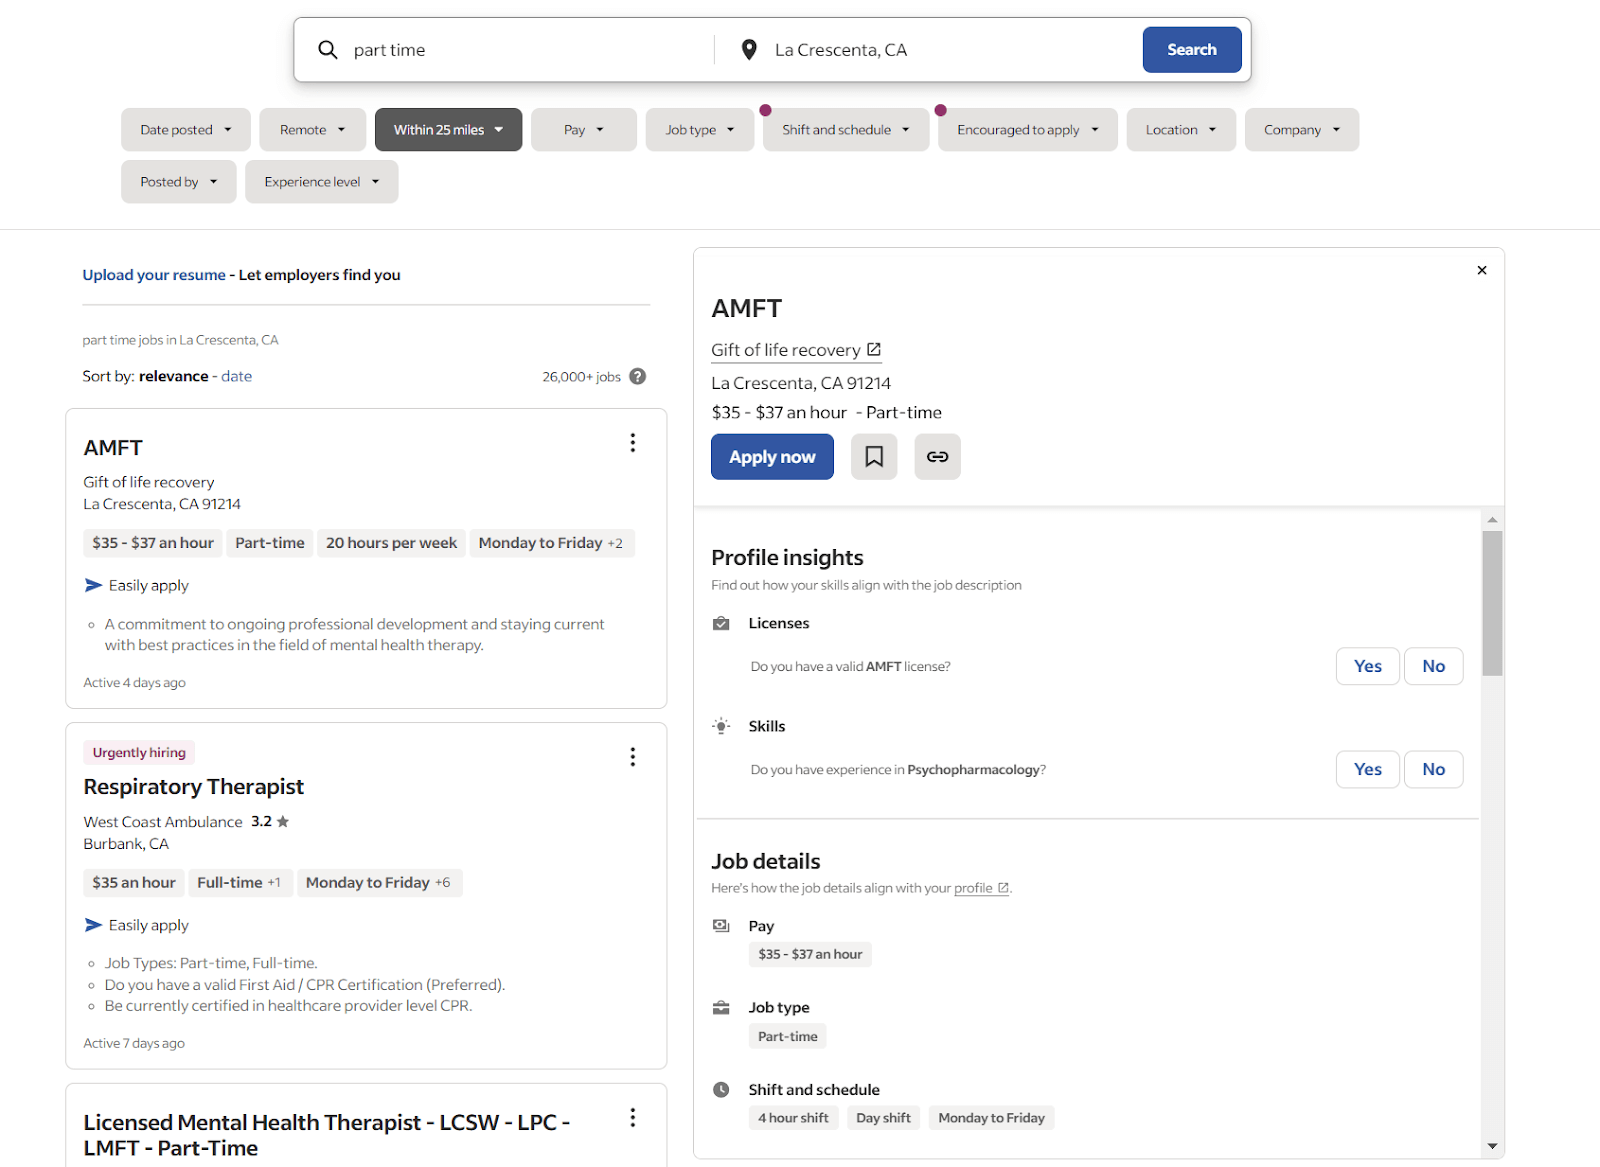Screen dimensions: 1600x1167
Task: Open the Experience level filter
Action: coord(321,181)
